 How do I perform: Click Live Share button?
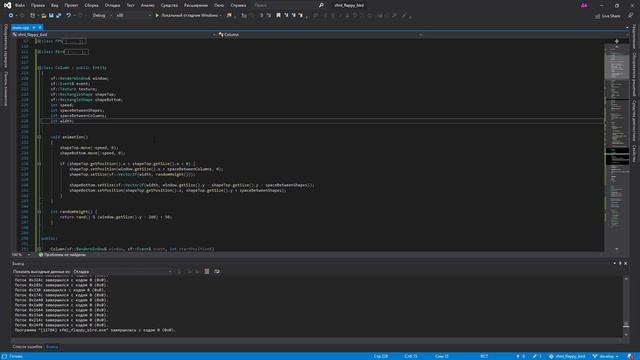tap(607, 16)
